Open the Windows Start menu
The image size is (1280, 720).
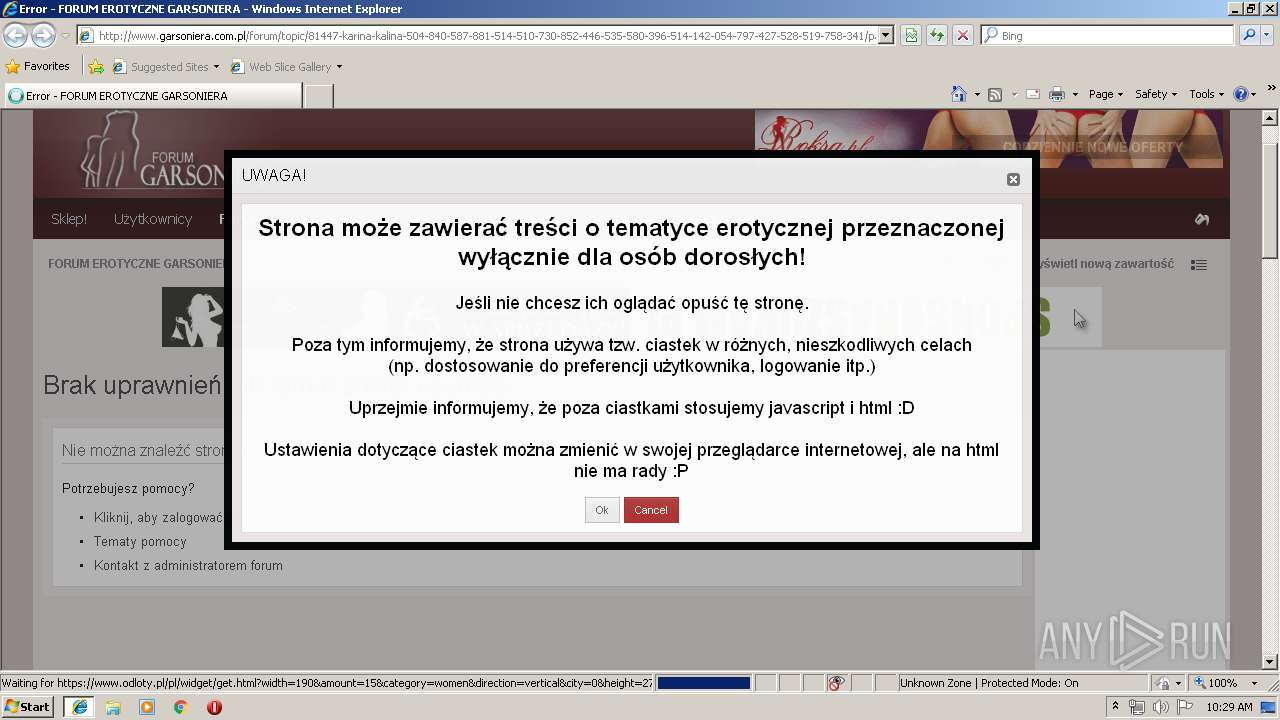click(x=27, y=707)
